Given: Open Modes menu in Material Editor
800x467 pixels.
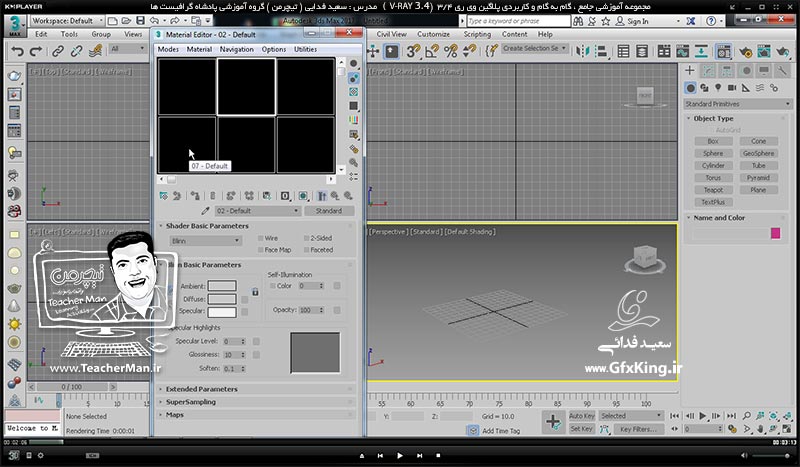Looking at the screenshot, I should [168, 49].
